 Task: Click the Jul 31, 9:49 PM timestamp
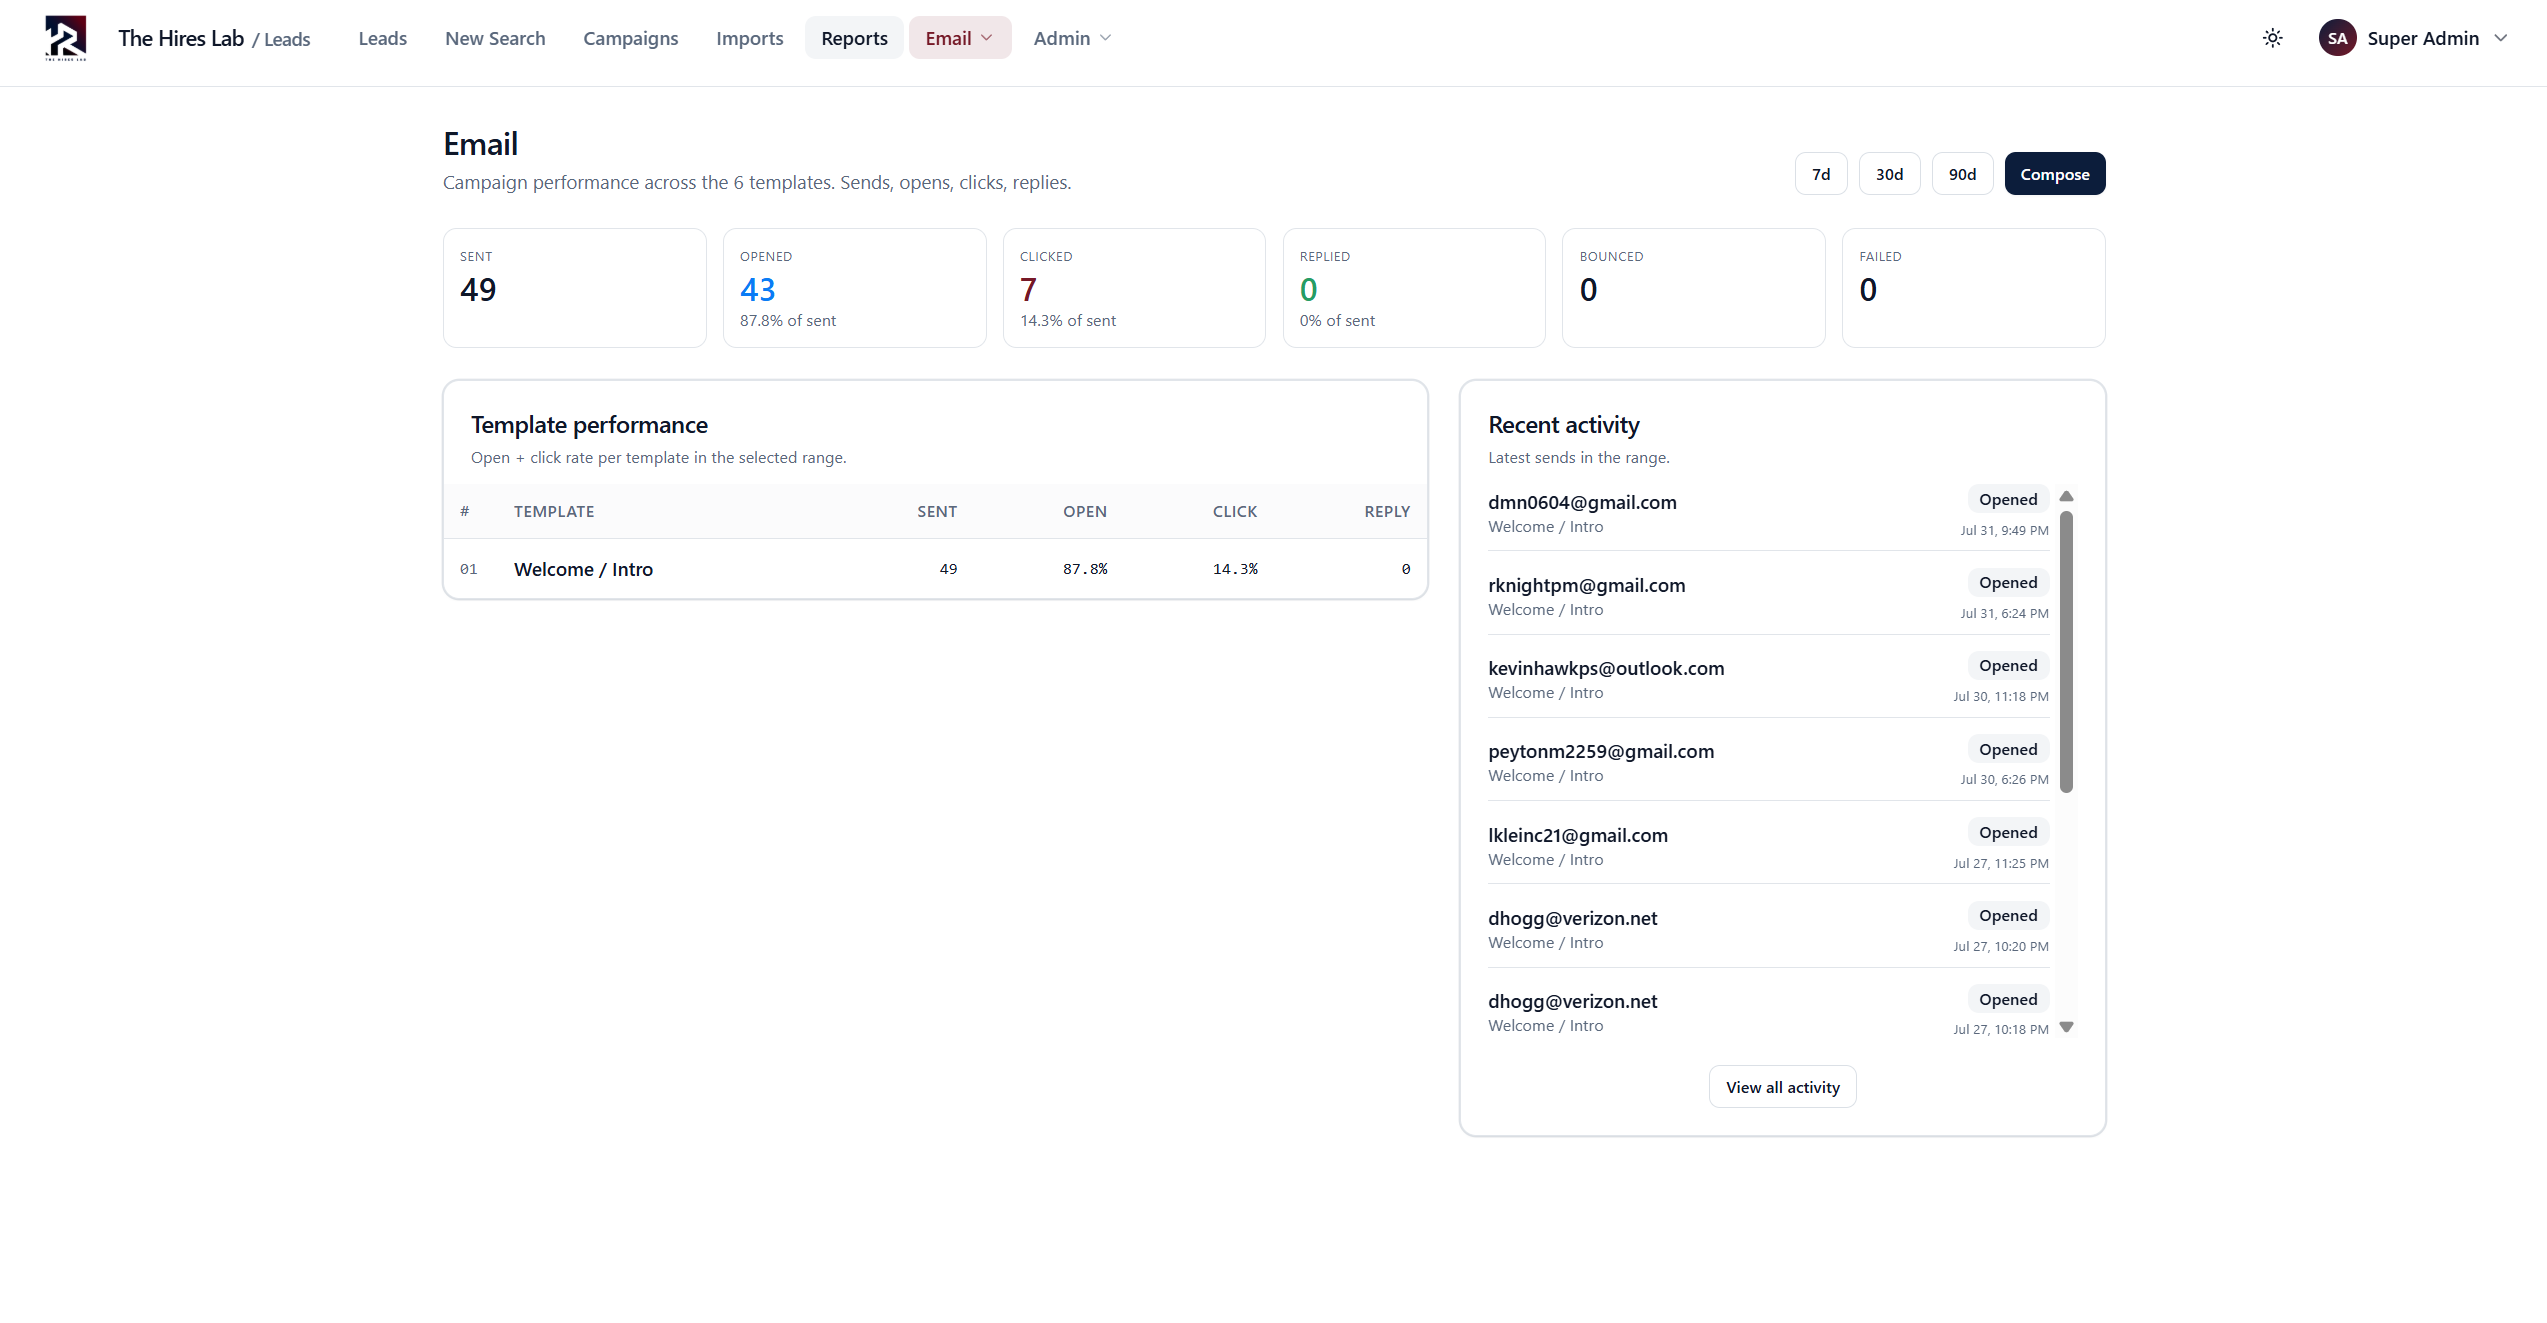pos(2004,530)
